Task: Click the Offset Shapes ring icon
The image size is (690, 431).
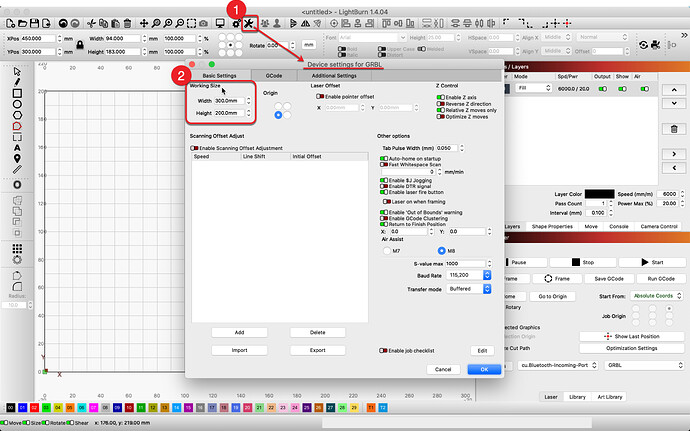Action: (x=17, y=185)
